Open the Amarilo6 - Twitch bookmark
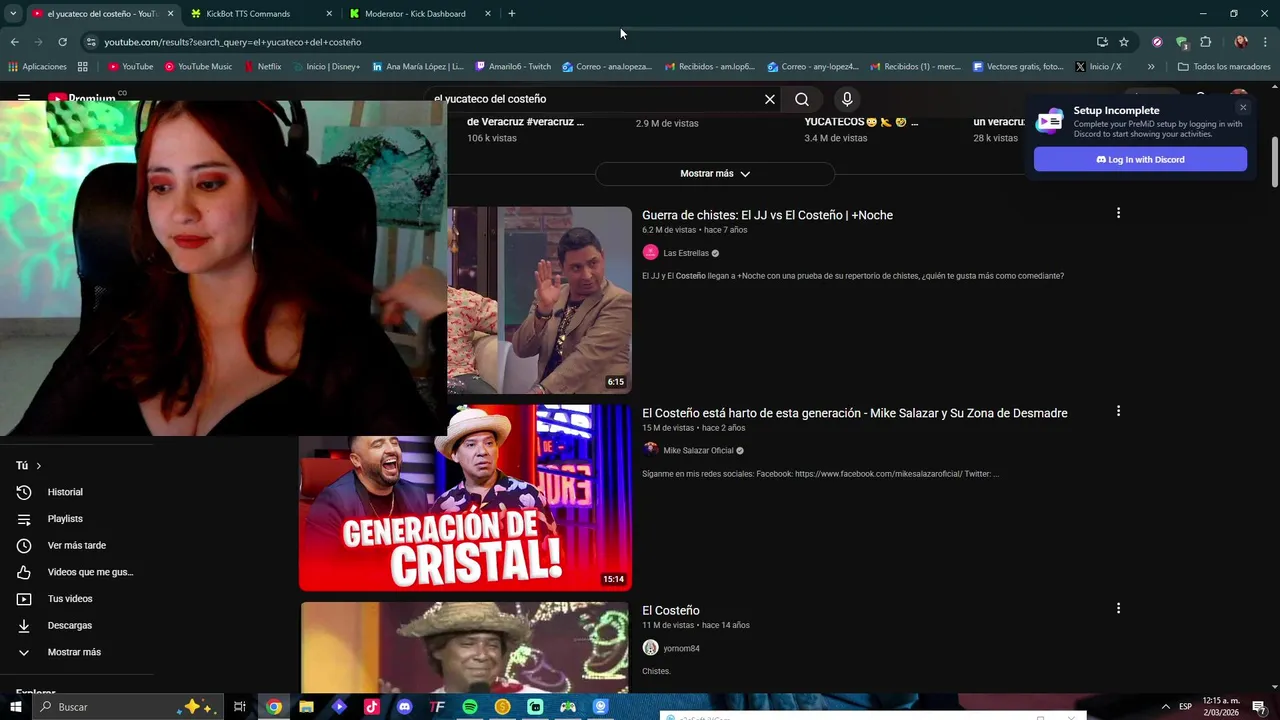Image resolution: width=1280 pixels, height=720 pixels. (513, 67)
